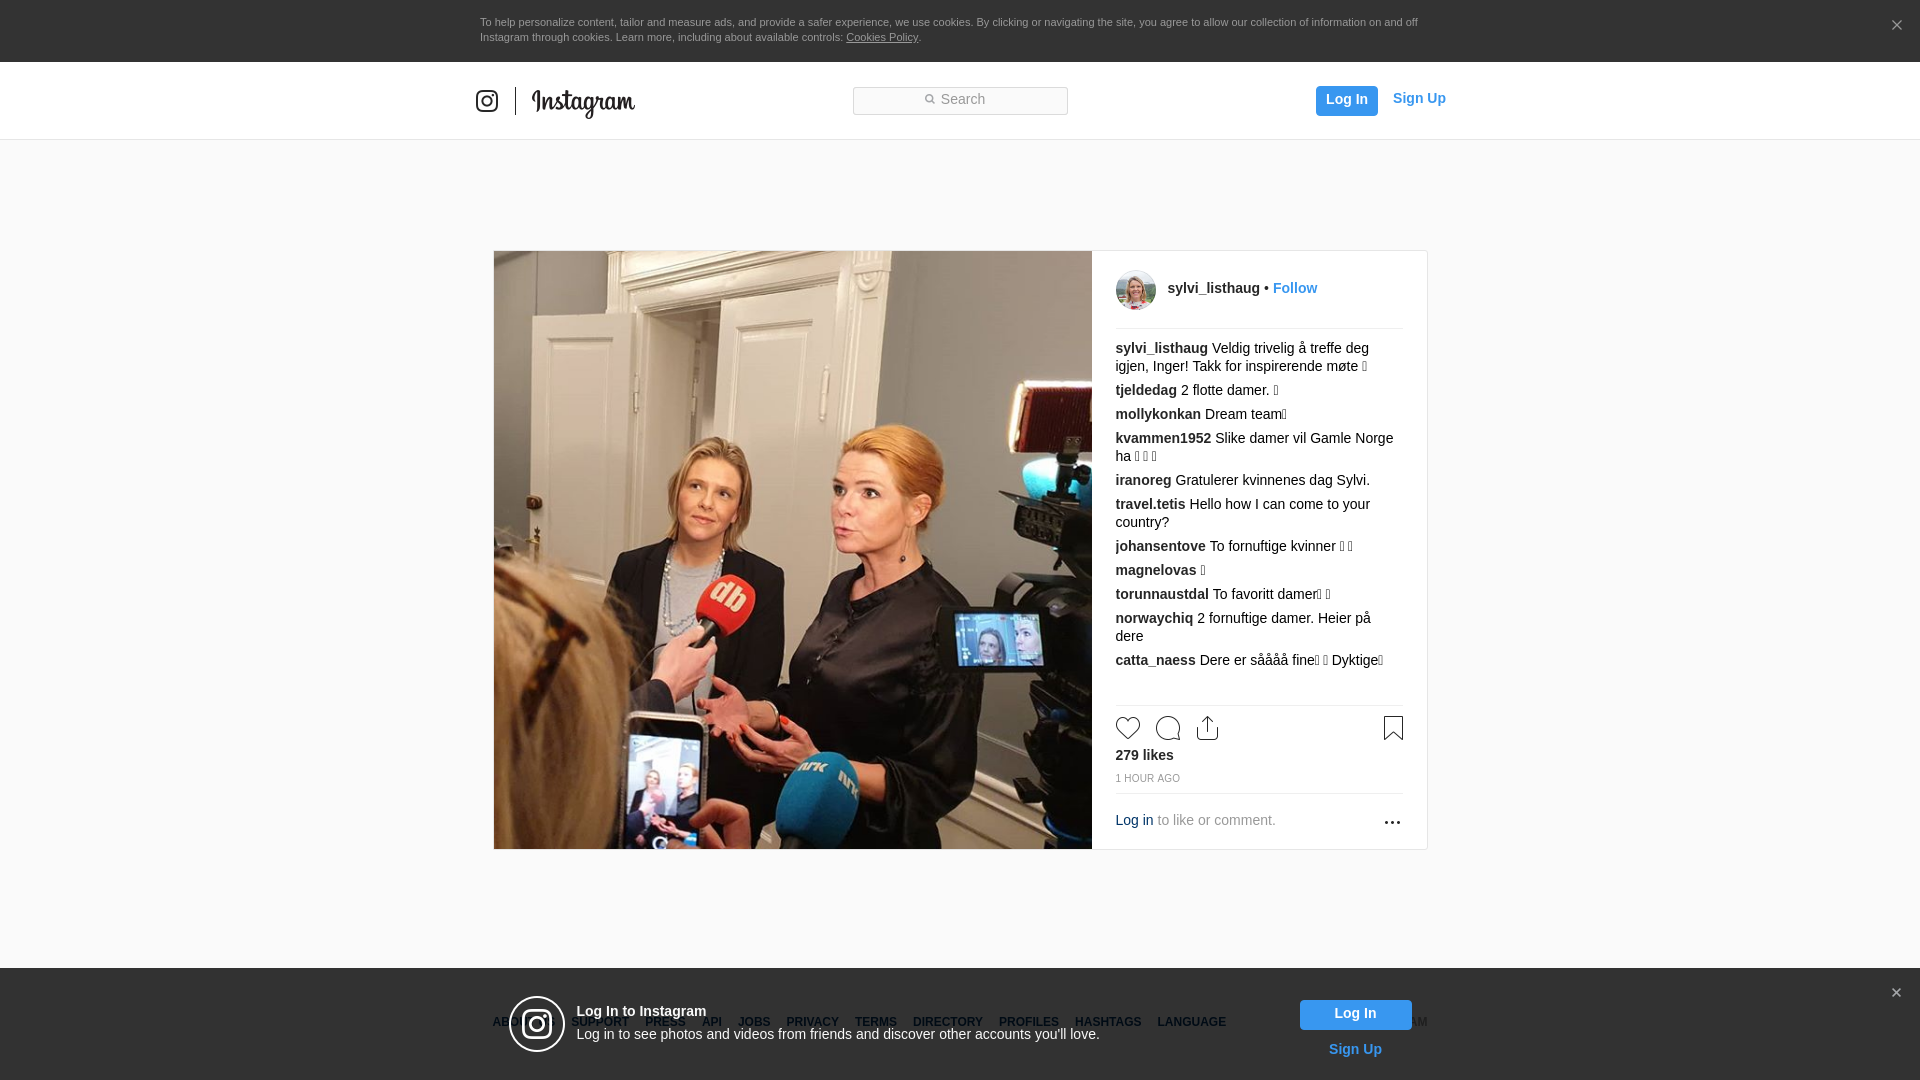Open sylvi_listhaug username in post header
The width and height of the screenshot is (1920, 1080).
coord(1213,288)
